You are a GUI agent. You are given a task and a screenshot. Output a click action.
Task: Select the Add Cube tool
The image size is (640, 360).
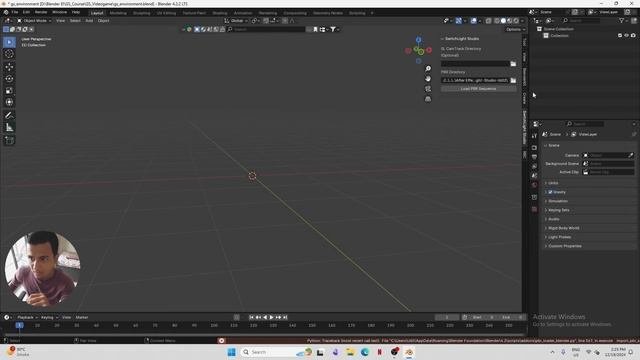(9, 140)
